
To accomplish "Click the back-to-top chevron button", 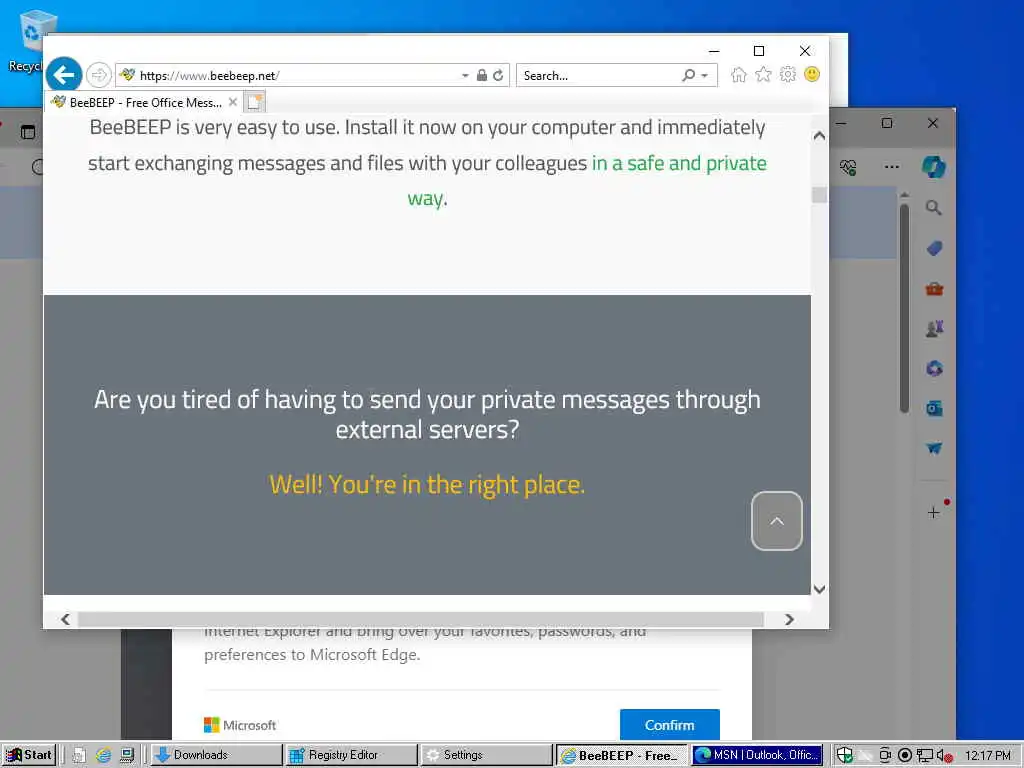I will coord(776,521).
